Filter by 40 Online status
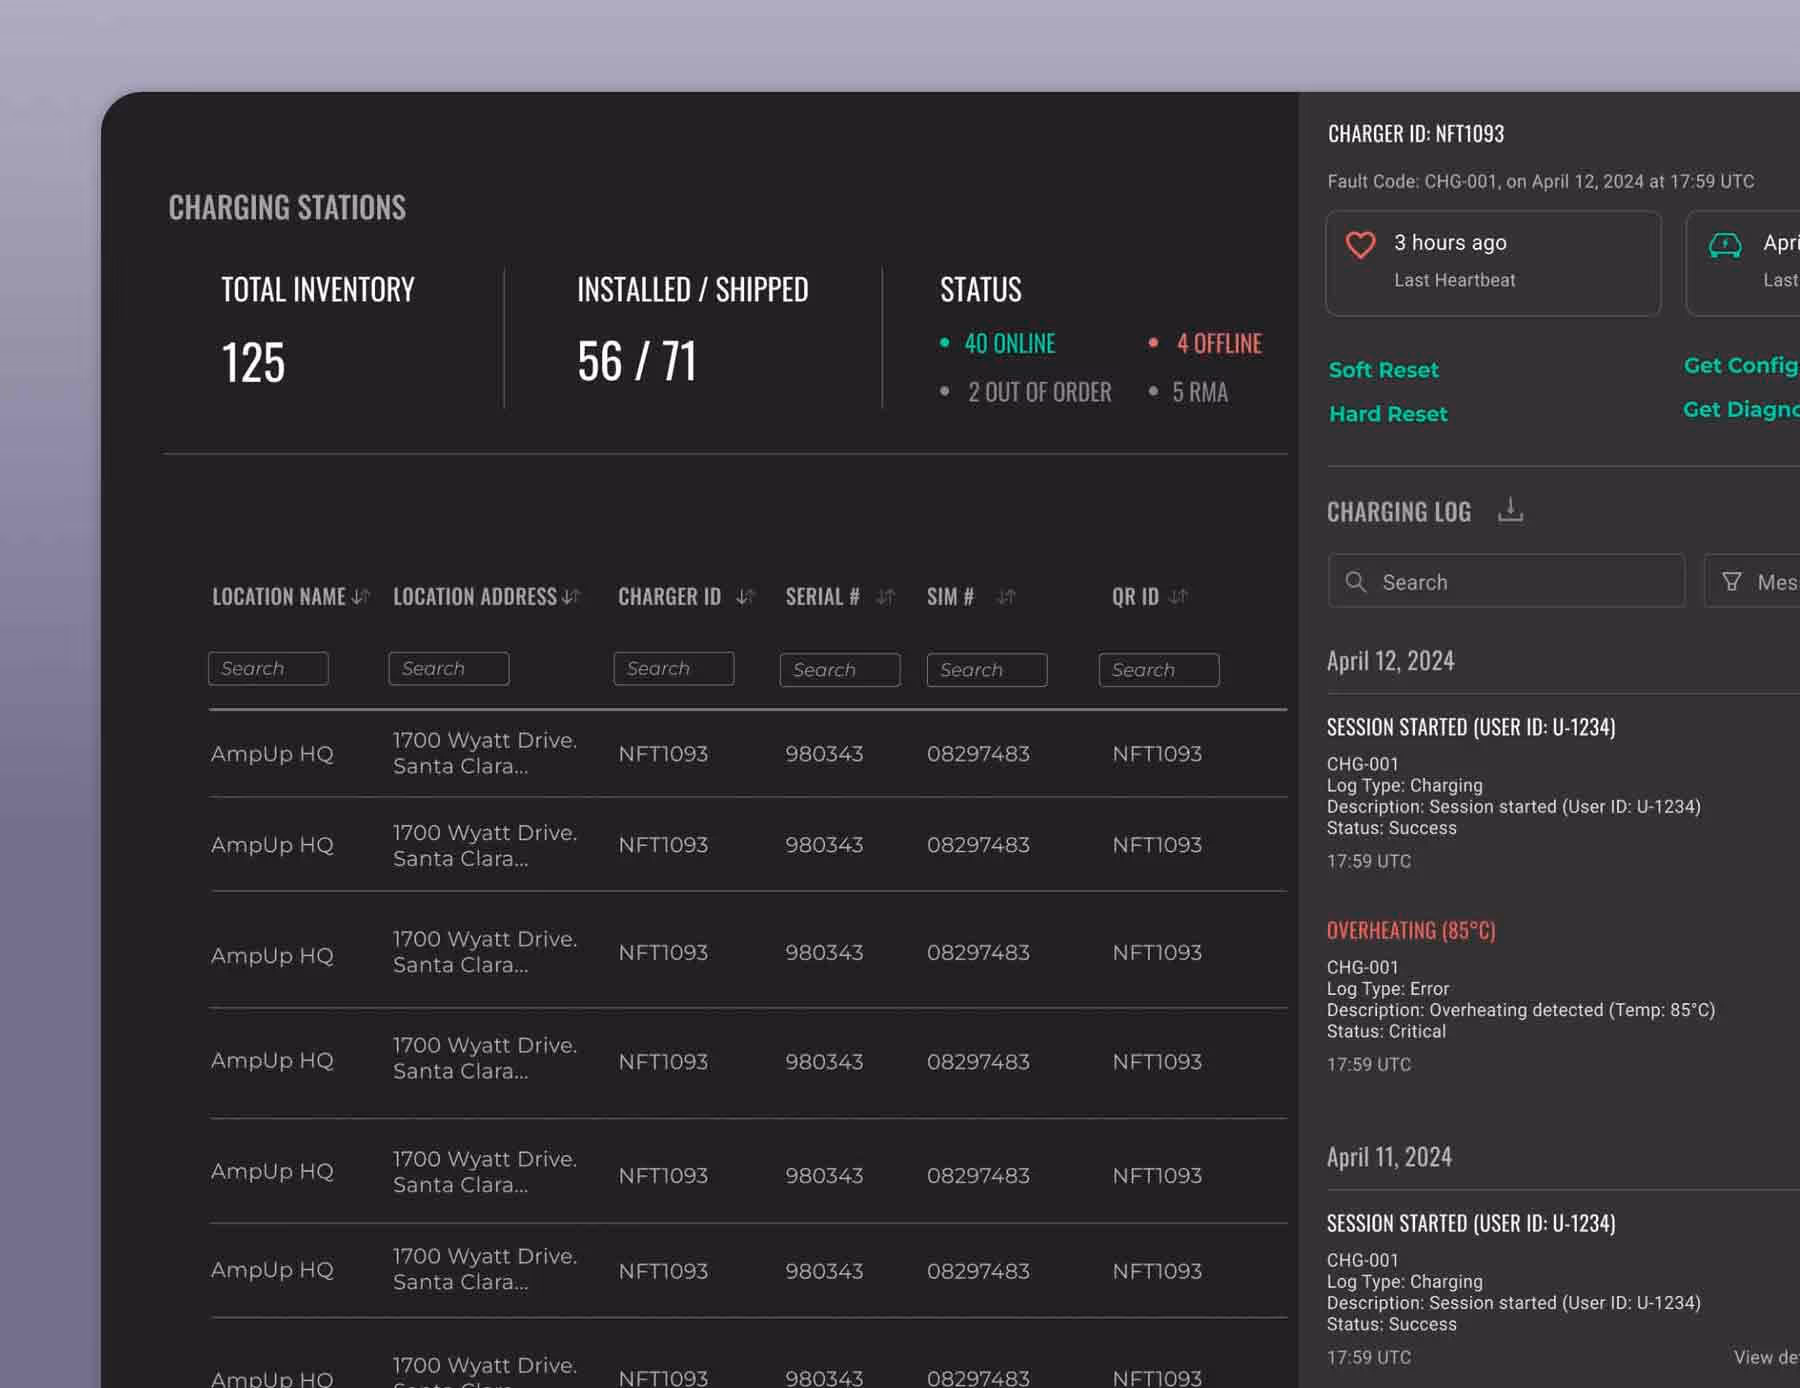 tap(1010, 344)
